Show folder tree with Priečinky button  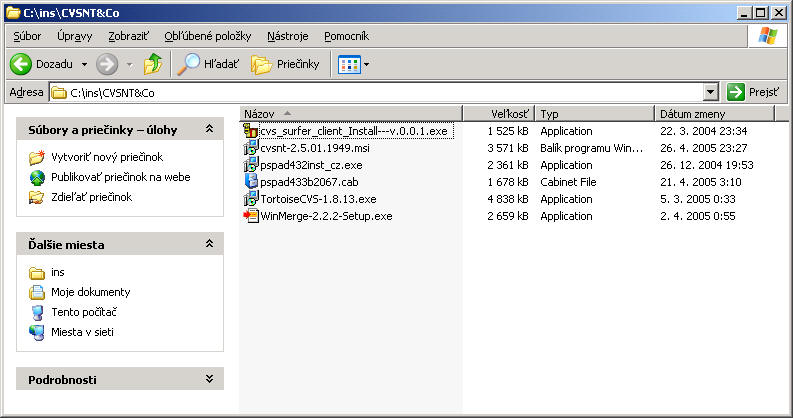click(261, 64)
